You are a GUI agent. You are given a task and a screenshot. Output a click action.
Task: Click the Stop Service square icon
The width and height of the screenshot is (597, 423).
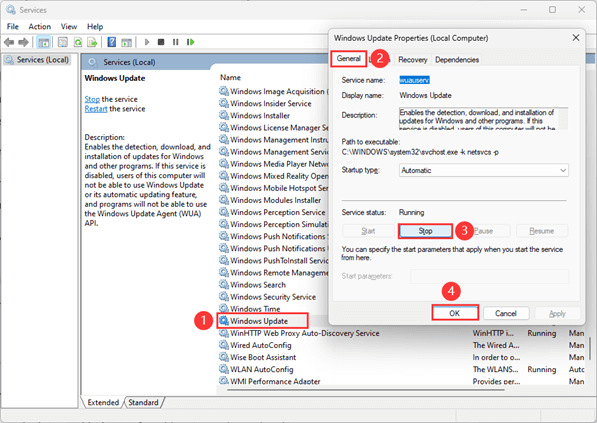coord(161,42)
